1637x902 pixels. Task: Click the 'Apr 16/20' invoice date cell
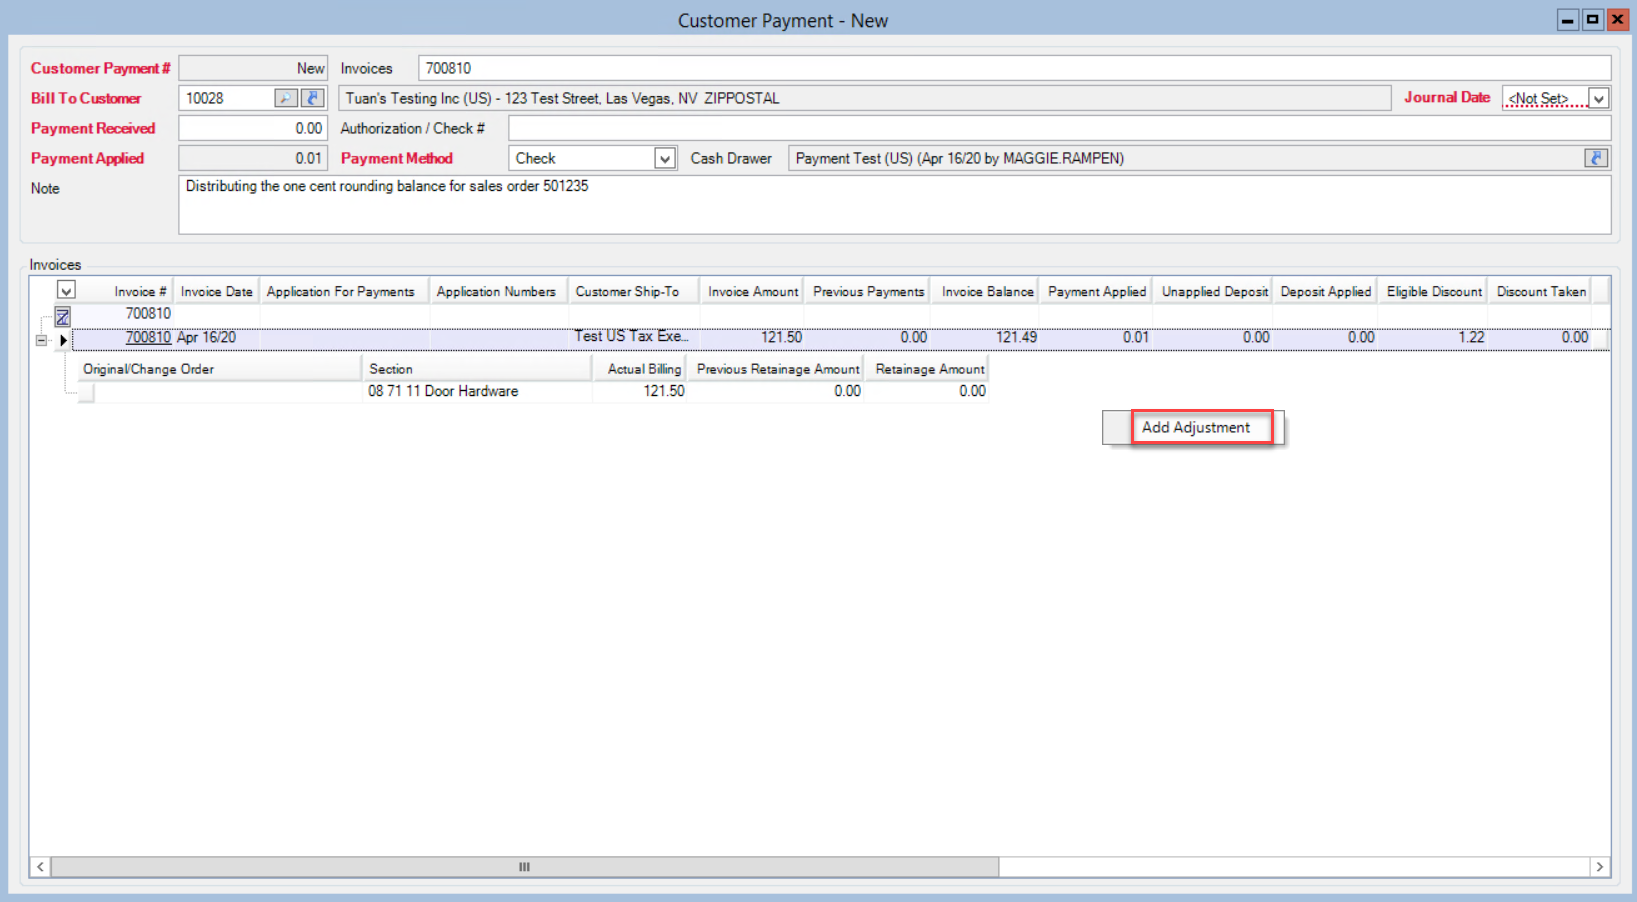216,337
